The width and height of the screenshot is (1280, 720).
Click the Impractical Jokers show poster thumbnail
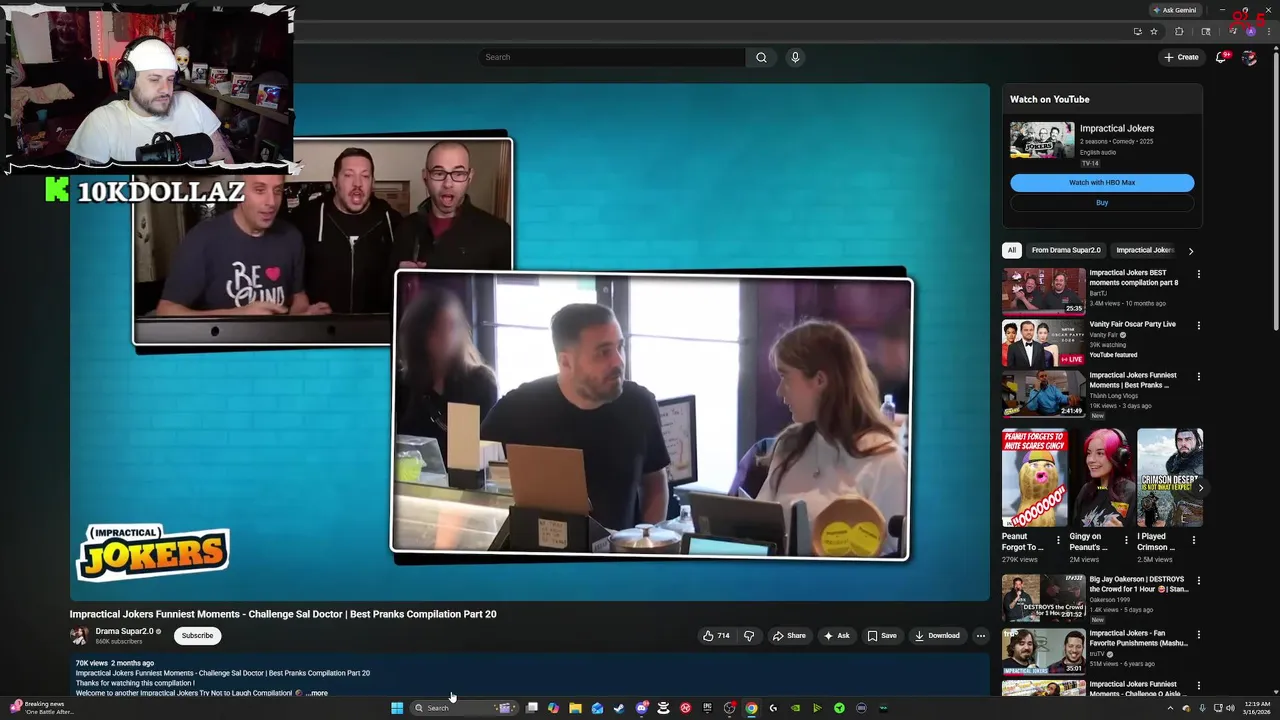[1042, 140]
